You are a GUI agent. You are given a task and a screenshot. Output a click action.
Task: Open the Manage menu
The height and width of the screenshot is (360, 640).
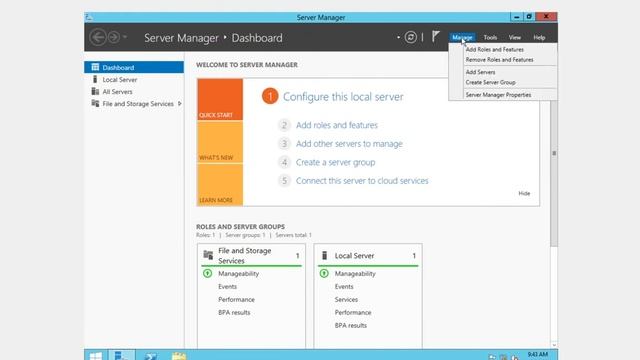(x=462, y=37)
